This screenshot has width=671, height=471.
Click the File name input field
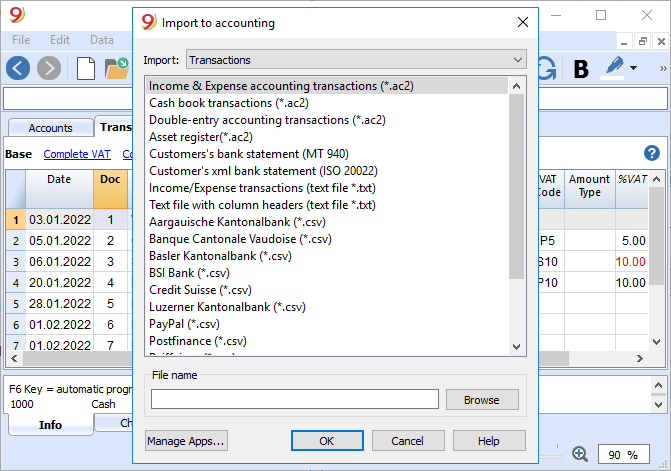pos(294,399)
